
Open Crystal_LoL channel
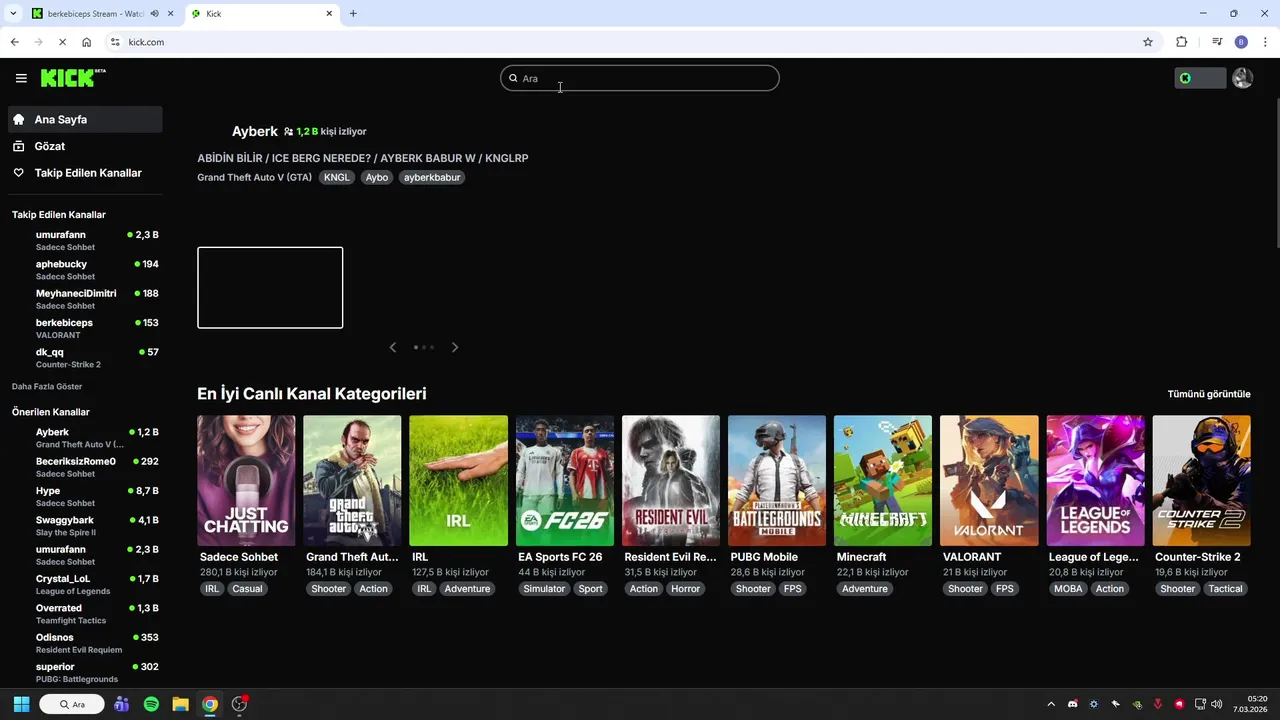point(85,584)
